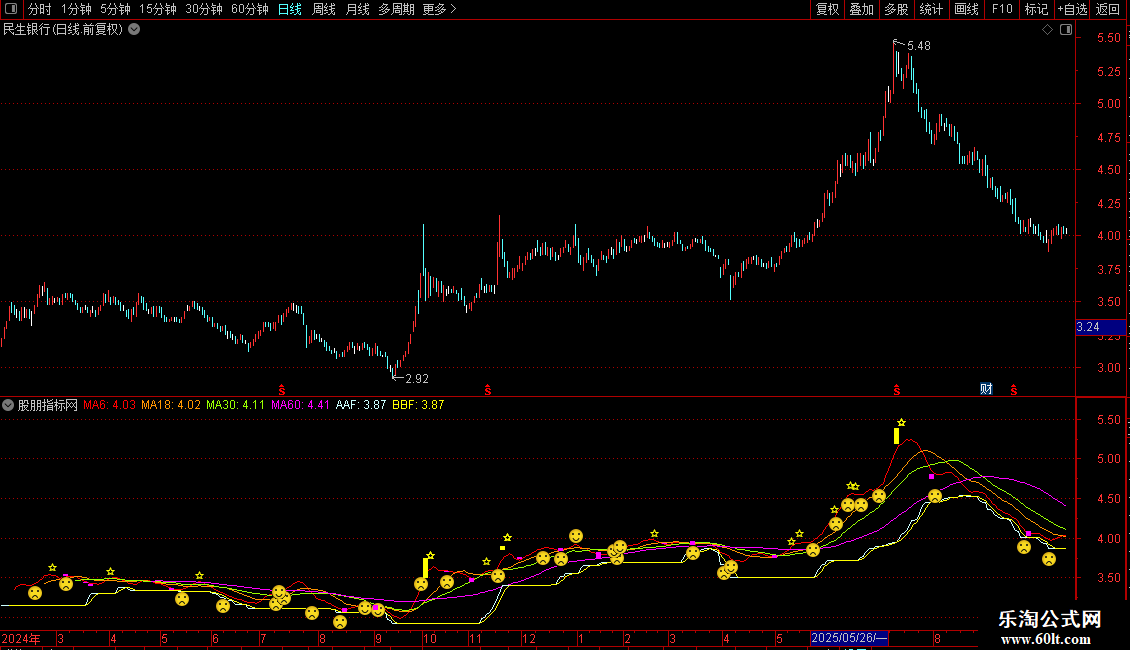Select the 1分钟 period

76,9
